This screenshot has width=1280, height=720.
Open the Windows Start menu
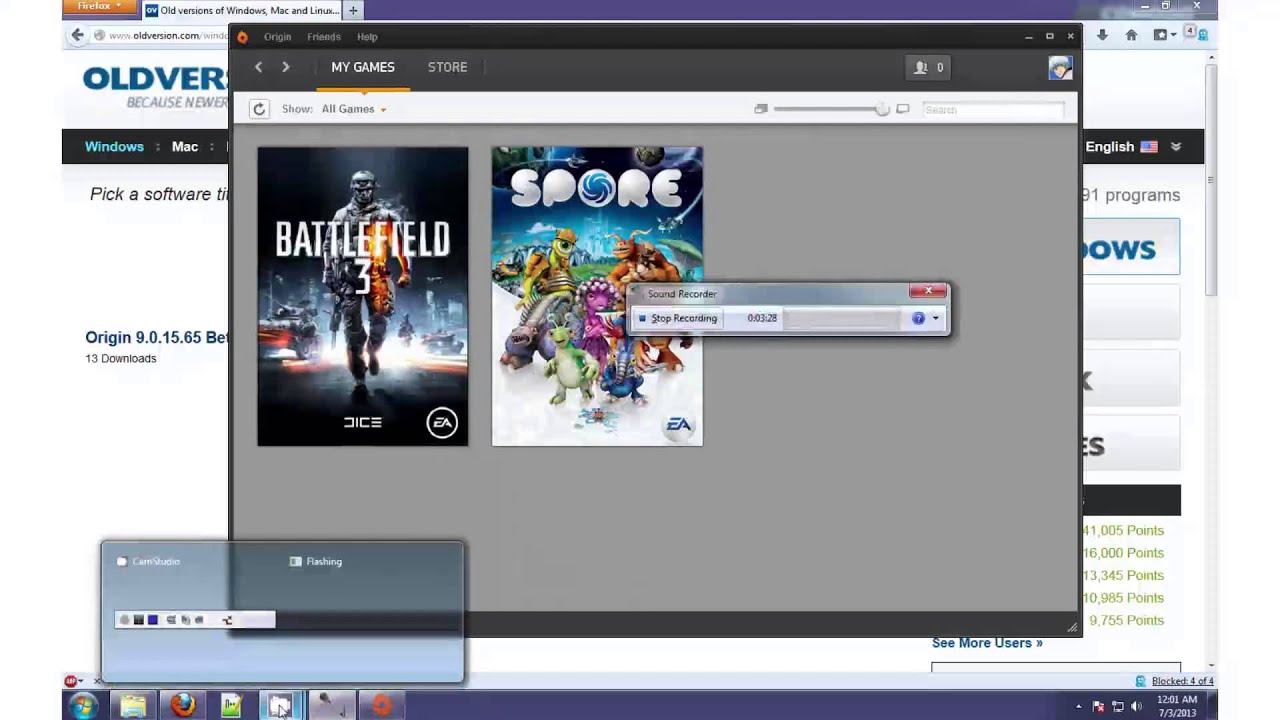(83, 706)
